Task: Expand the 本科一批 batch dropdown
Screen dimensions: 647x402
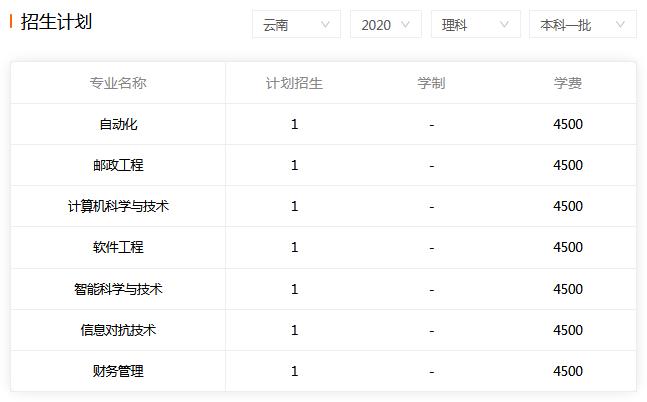Action: click(x=583, y=25)
